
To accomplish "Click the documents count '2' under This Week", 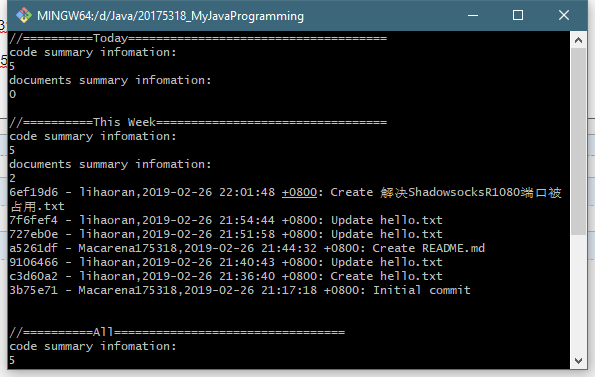I will [x=13, y=178].
